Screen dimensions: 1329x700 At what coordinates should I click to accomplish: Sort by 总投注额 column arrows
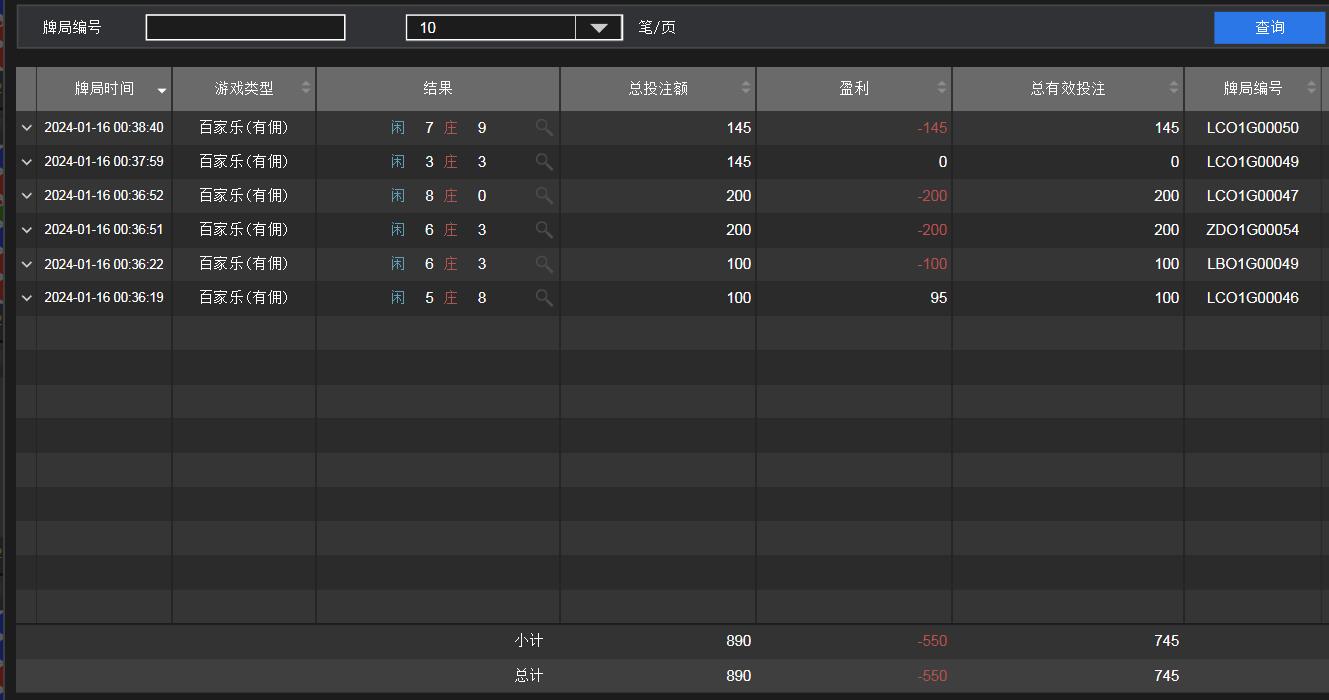(745, 88)
